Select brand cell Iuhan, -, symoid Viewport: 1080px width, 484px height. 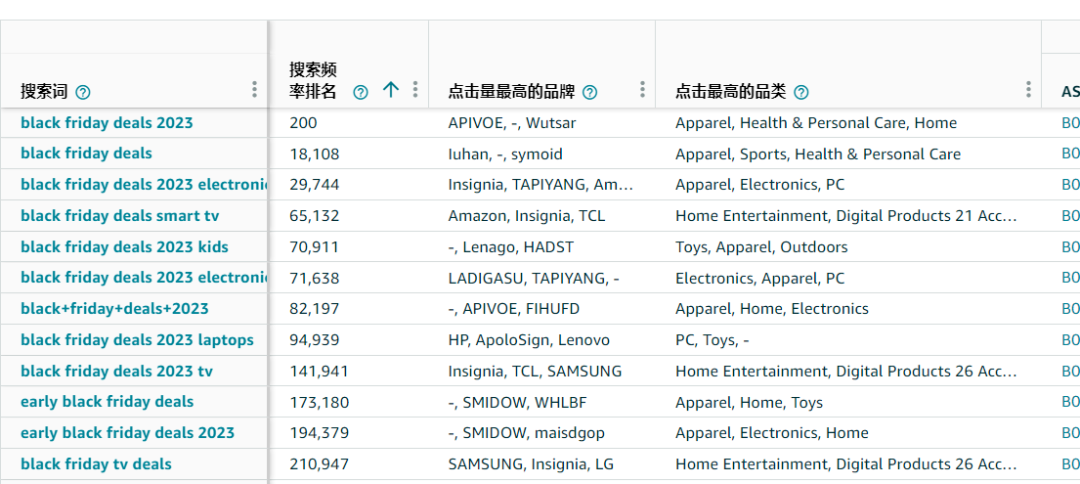[x=505, y=154]
